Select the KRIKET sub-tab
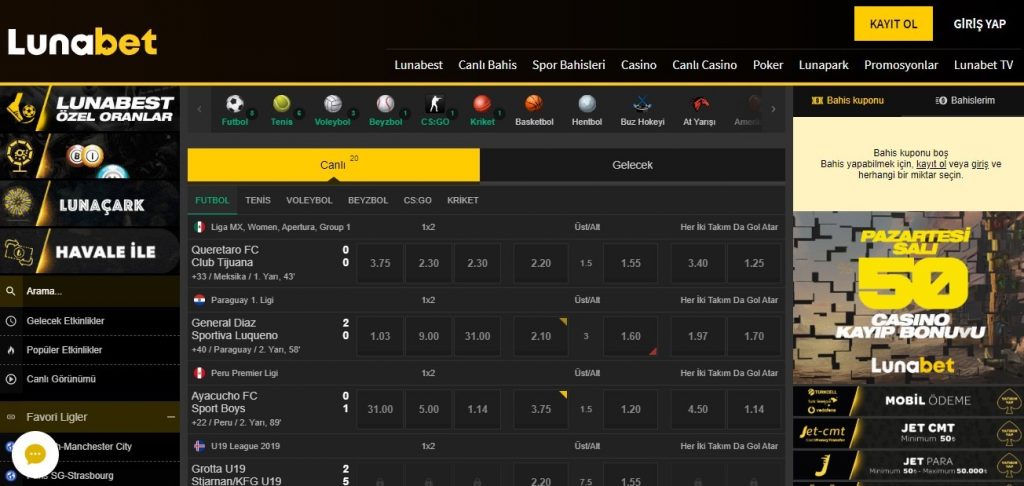This screenshot has height=486, width=1024. [463, 201]
